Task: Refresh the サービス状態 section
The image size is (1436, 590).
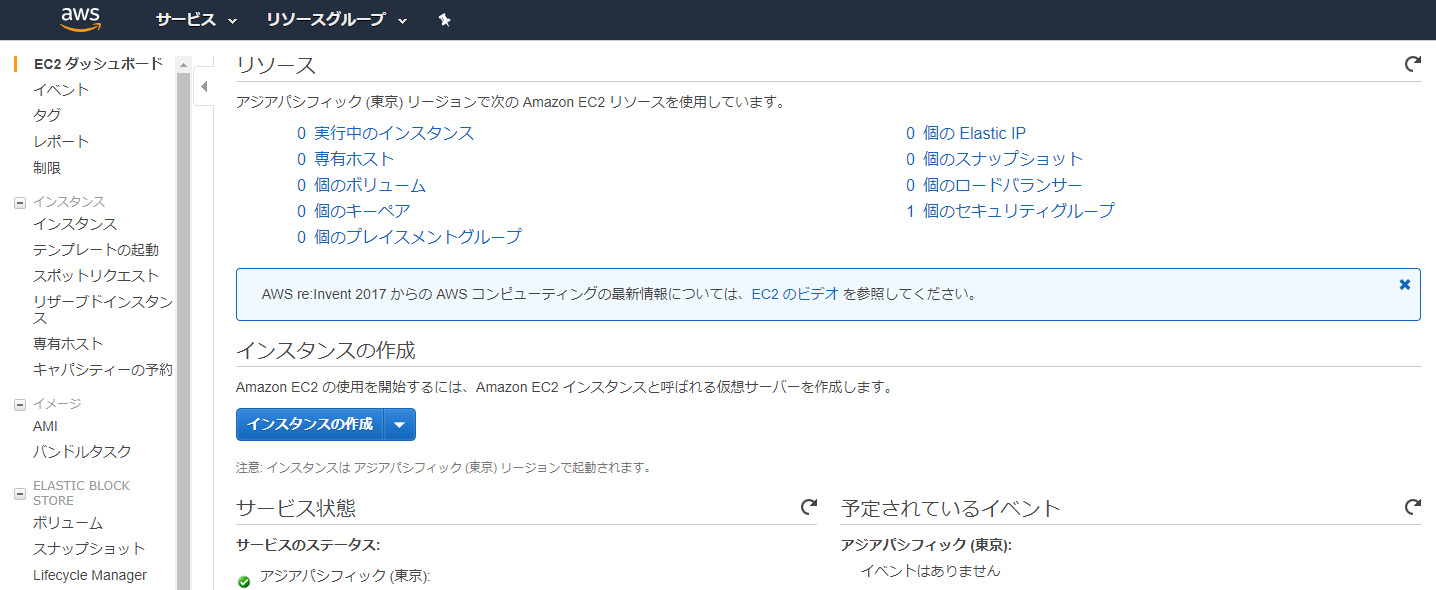Action: click(808, 507)
